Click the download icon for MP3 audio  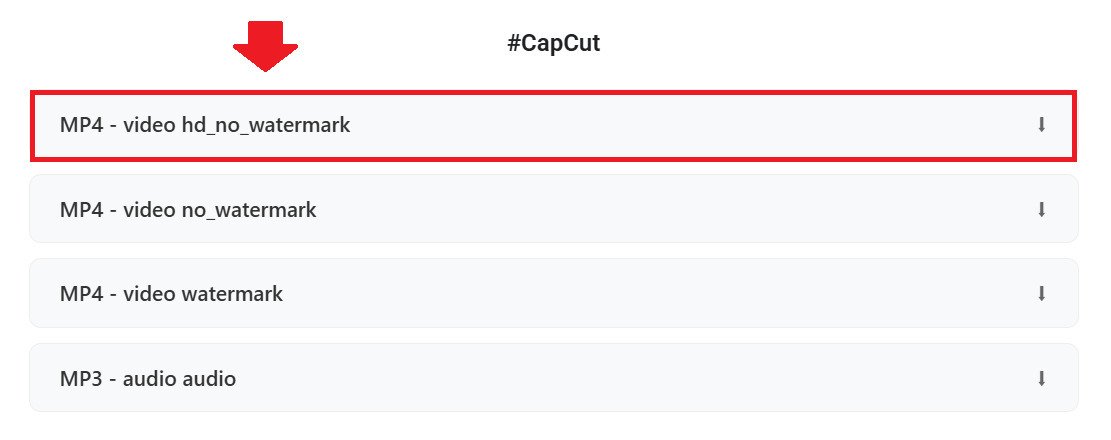tap(1041, 379)
